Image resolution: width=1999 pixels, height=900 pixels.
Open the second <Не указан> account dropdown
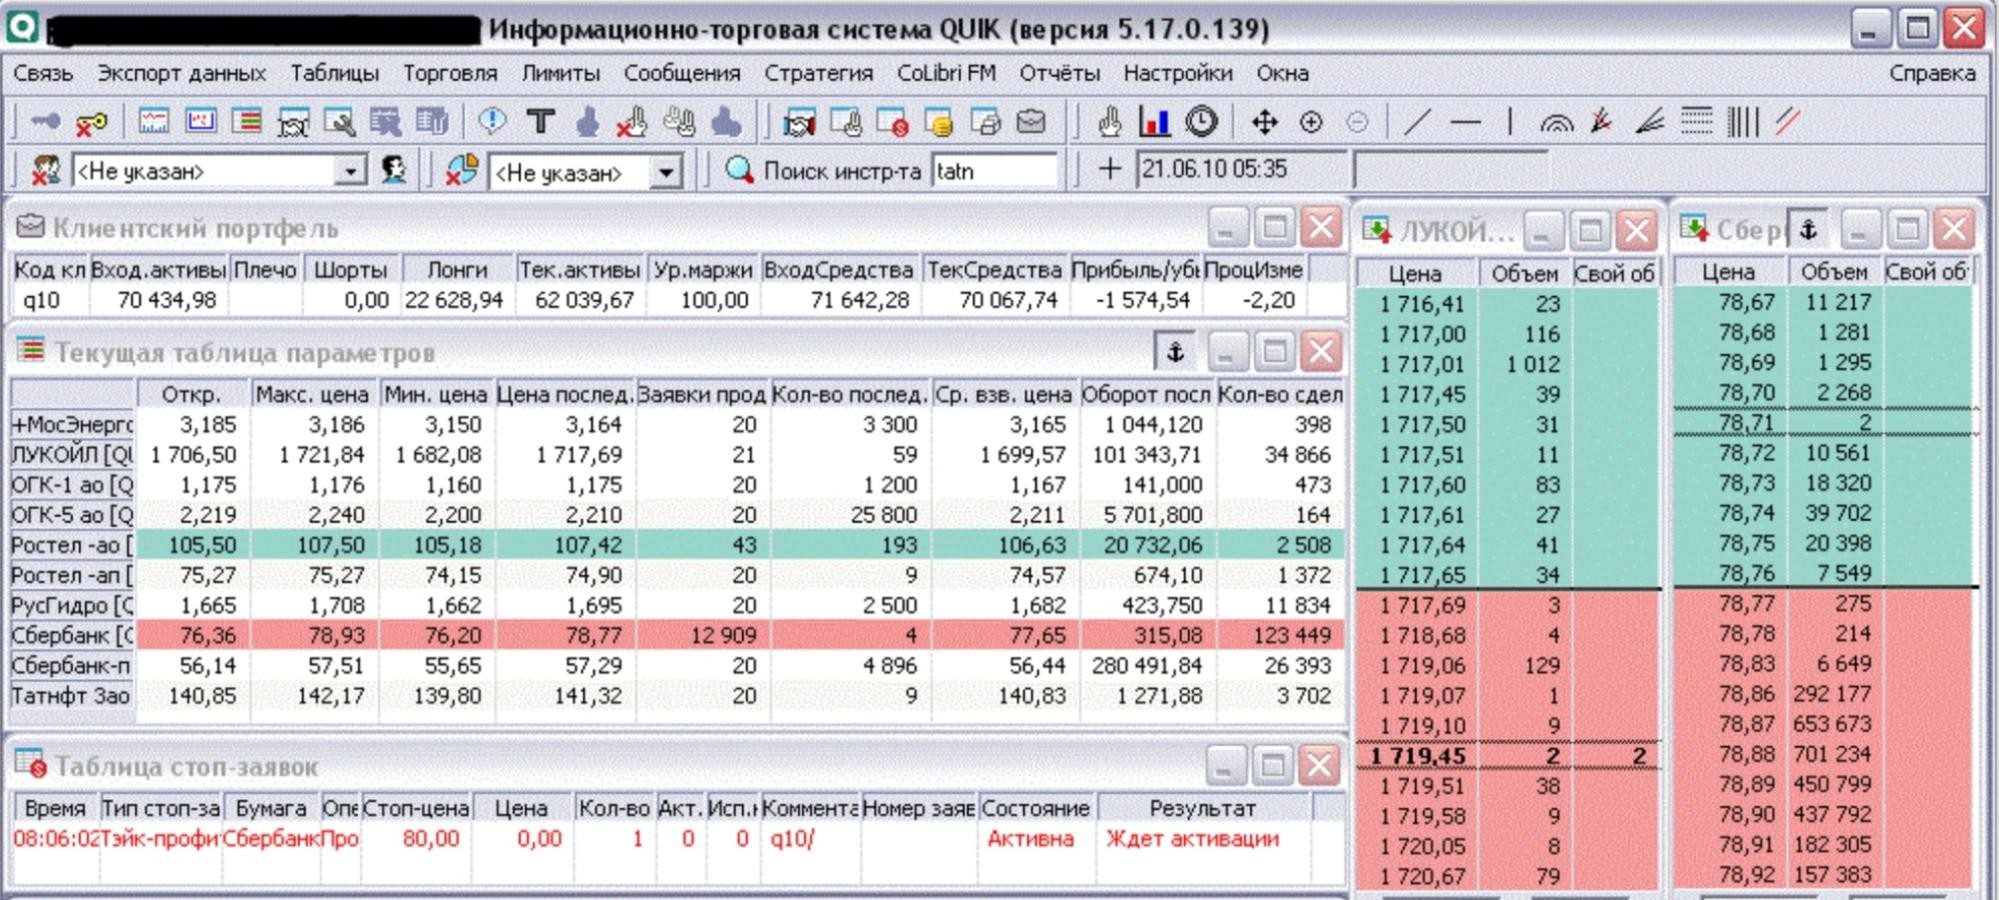[x=666, y=173]
